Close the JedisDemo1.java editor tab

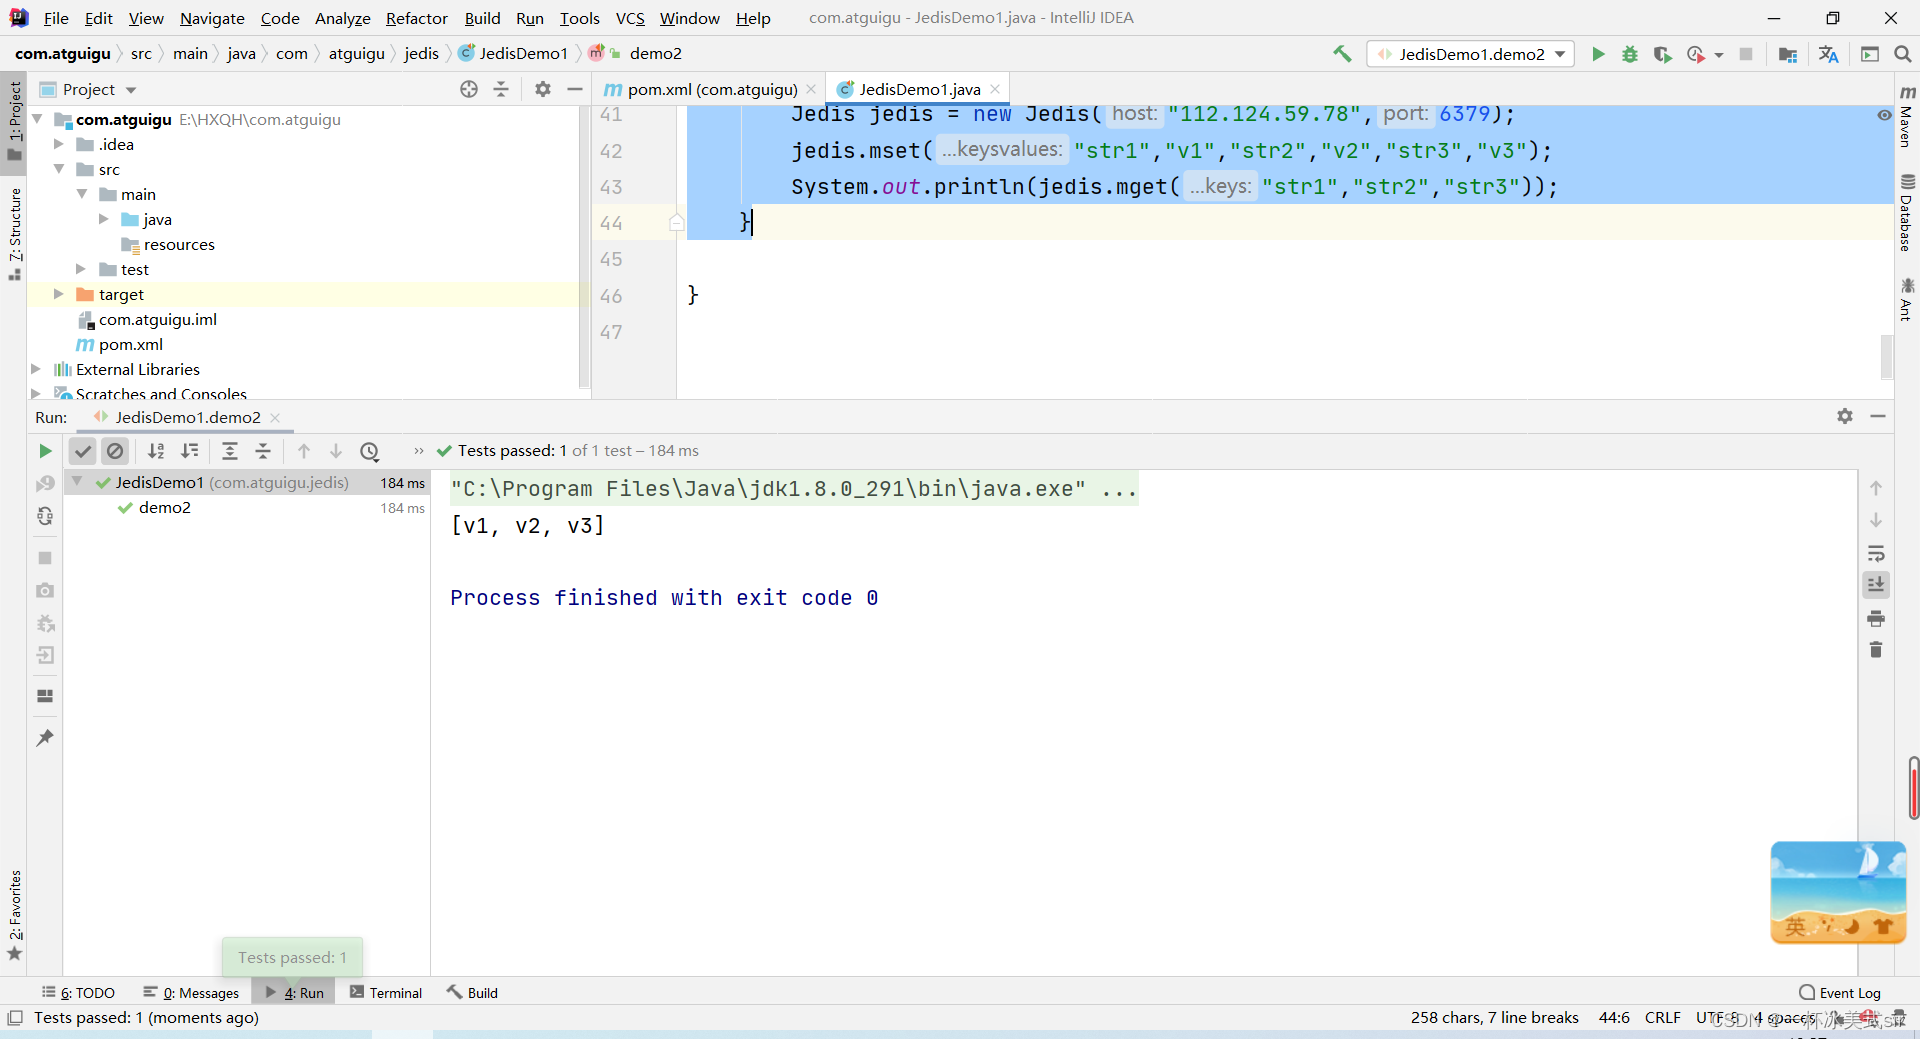(995, 89)
